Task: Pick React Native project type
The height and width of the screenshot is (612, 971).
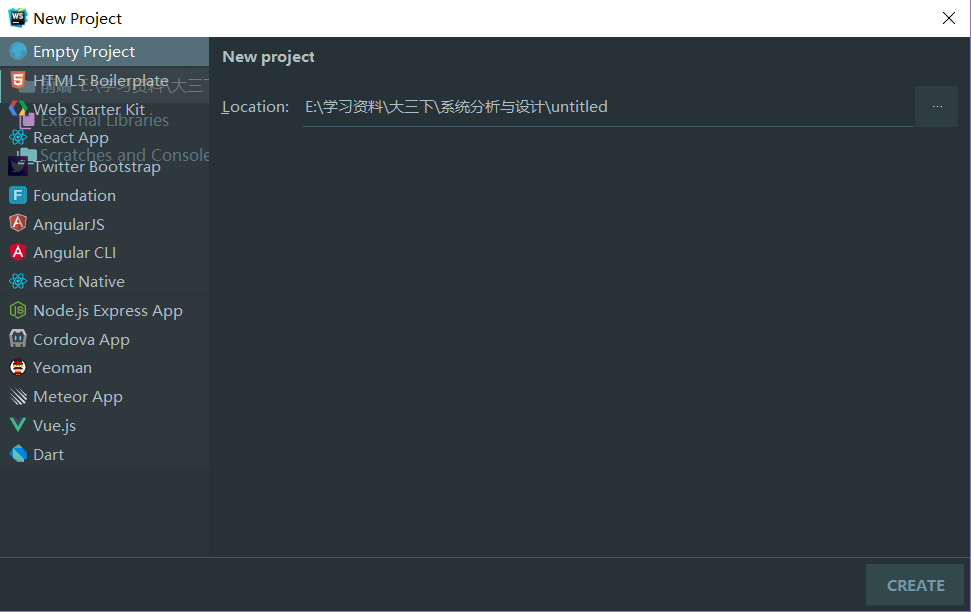Action: (x=105, y=281)
